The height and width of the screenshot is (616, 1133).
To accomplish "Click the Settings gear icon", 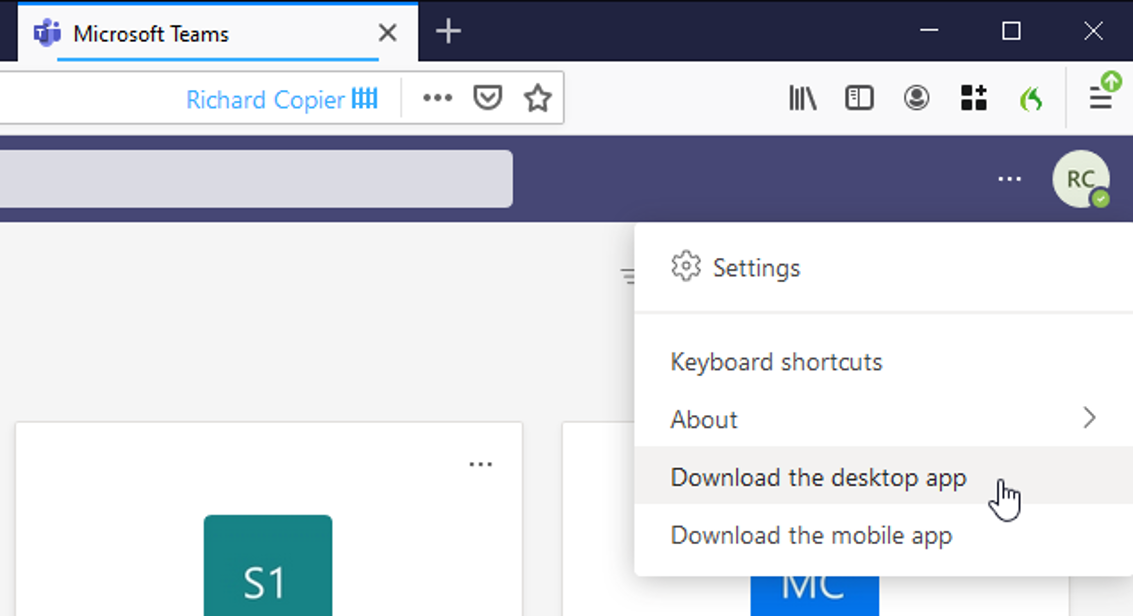I will click(686, 266).
